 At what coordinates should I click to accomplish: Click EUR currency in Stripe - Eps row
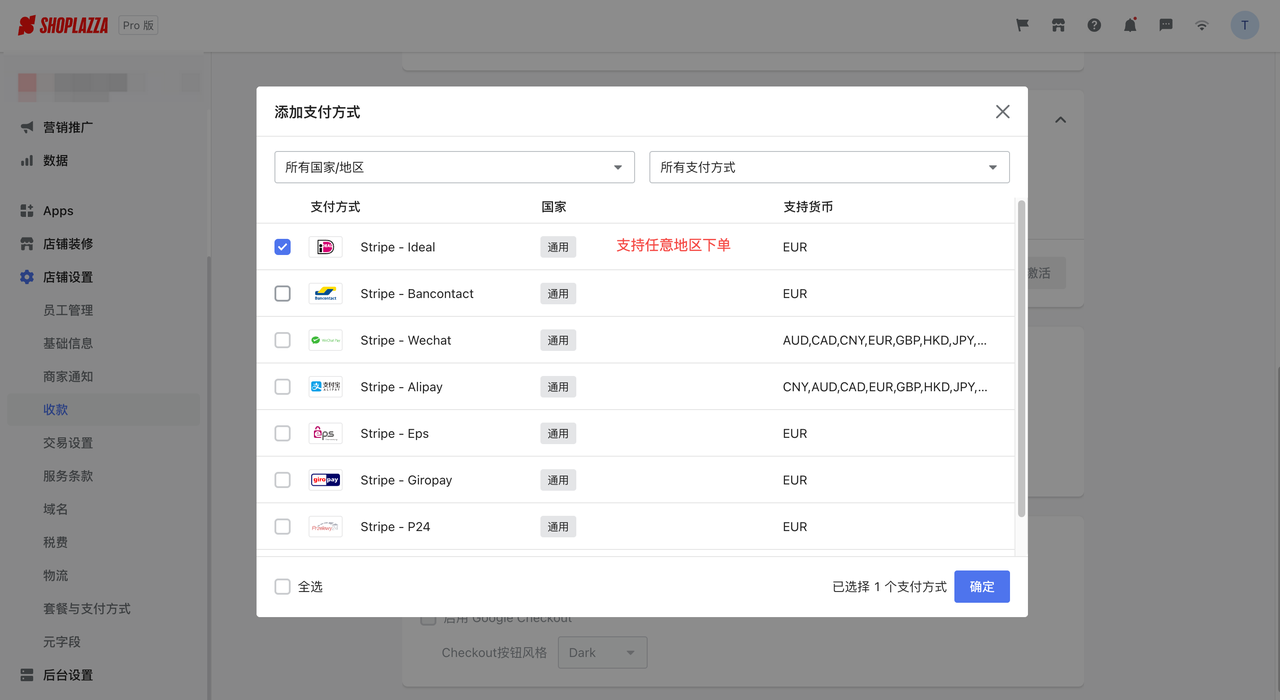[795, 434]
